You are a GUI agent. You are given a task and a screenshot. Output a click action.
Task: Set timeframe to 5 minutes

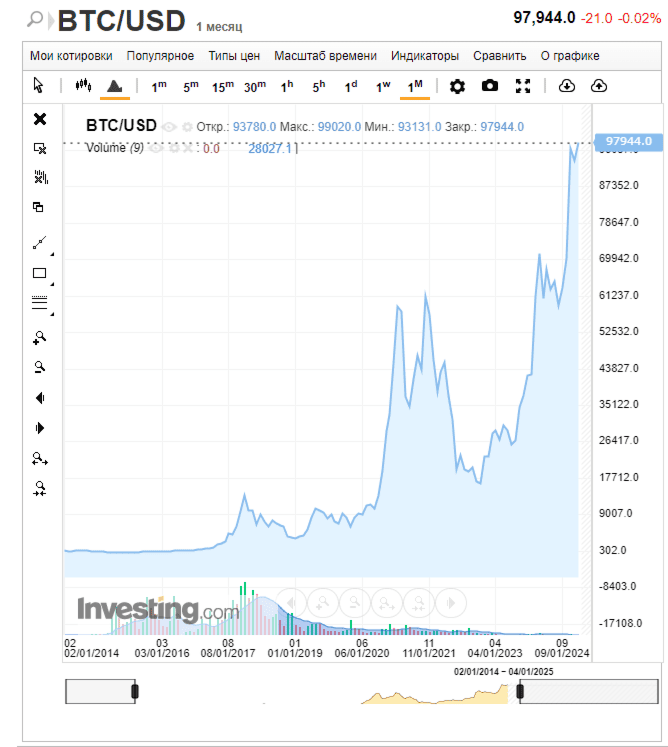[x=191, y=87]
